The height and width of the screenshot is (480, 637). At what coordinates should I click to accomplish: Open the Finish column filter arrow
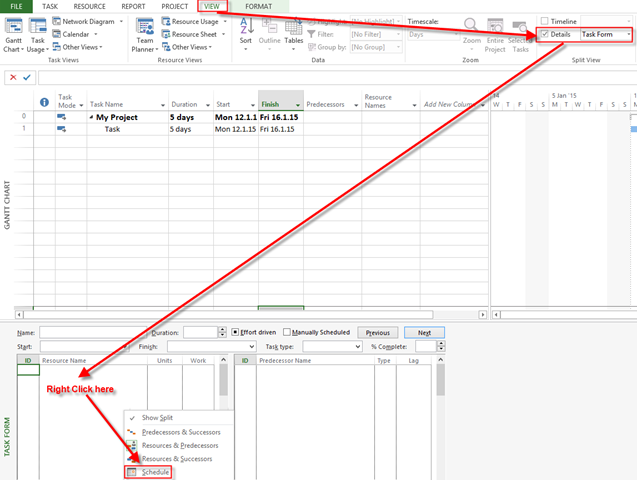[x=297, y=105]
